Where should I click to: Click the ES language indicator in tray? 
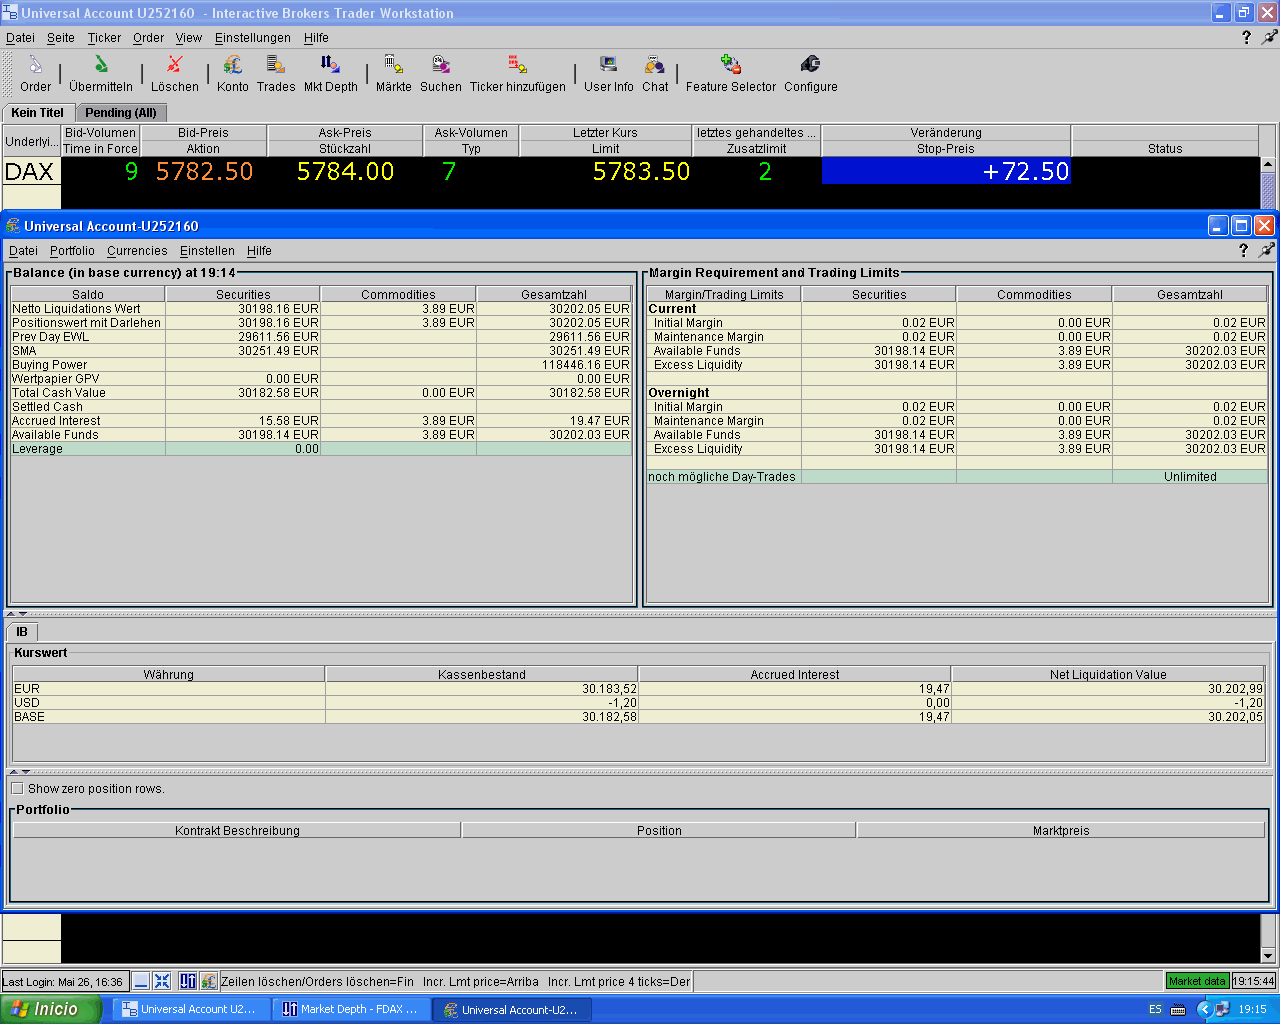(x=1155, y=1009)
